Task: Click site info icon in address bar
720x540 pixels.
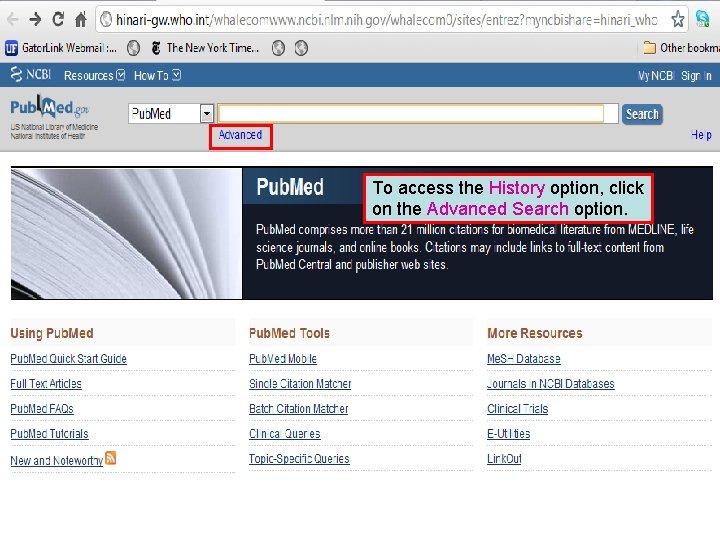Action: (x=106, y=20)
